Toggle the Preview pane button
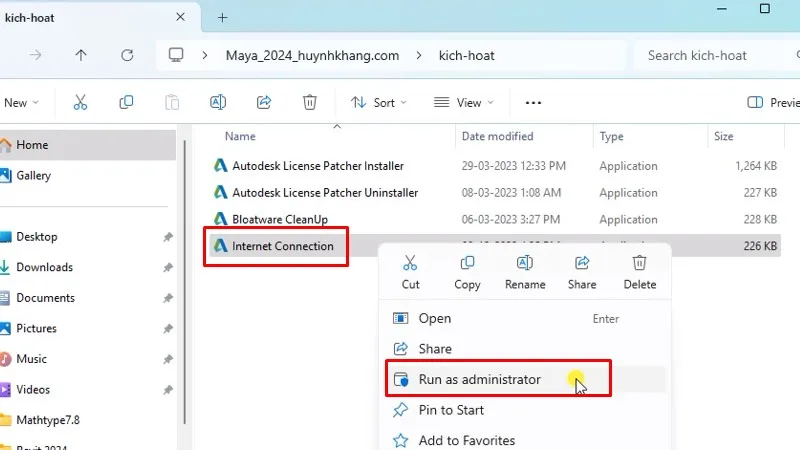The width and height of the screenshot is (800, 450). 773,103
